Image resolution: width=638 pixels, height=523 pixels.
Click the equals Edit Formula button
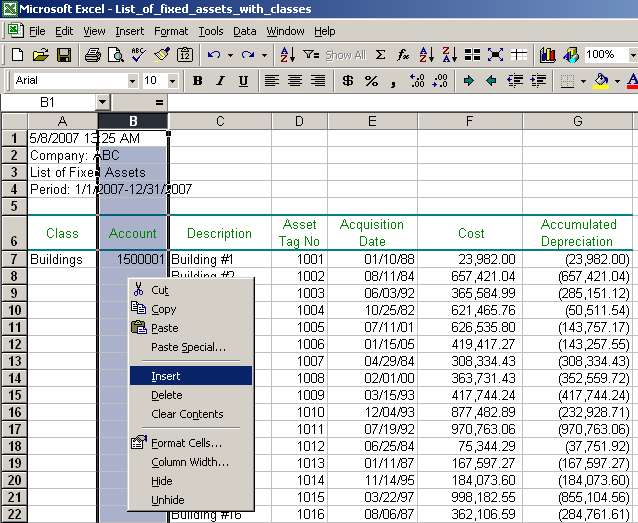159,103
